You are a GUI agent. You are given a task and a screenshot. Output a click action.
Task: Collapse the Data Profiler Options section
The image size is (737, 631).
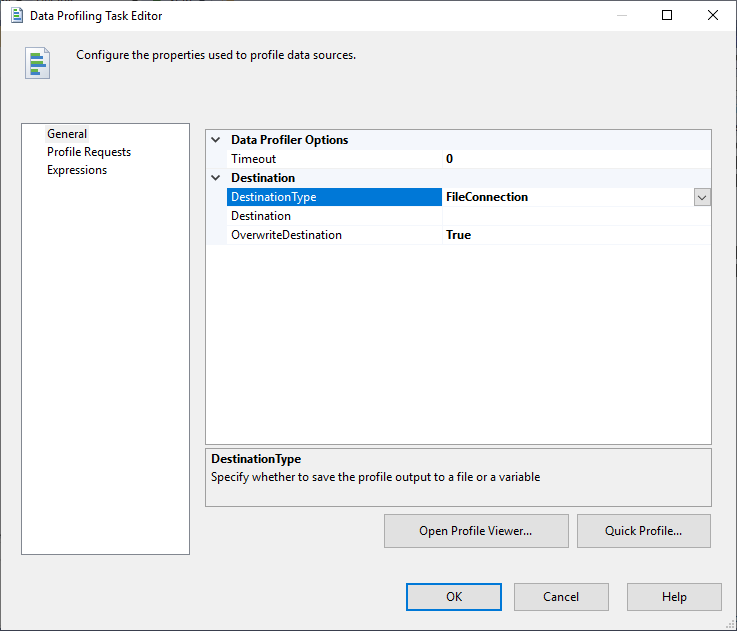tap(216, 140)
